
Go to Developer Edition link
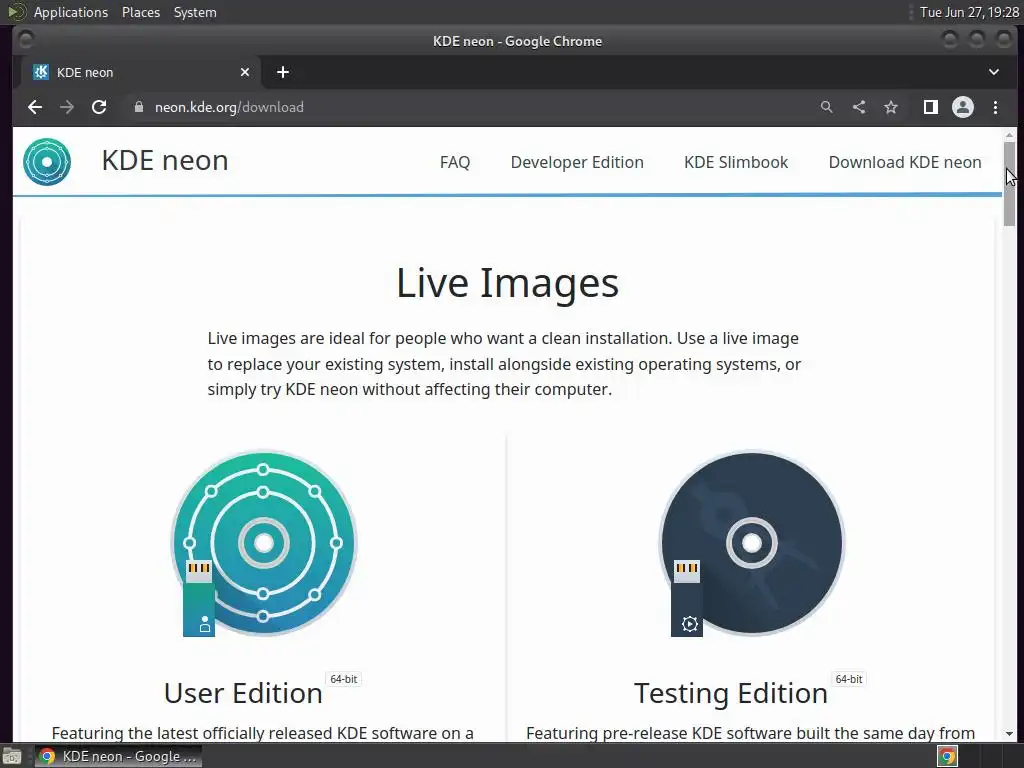click(577, 162)
